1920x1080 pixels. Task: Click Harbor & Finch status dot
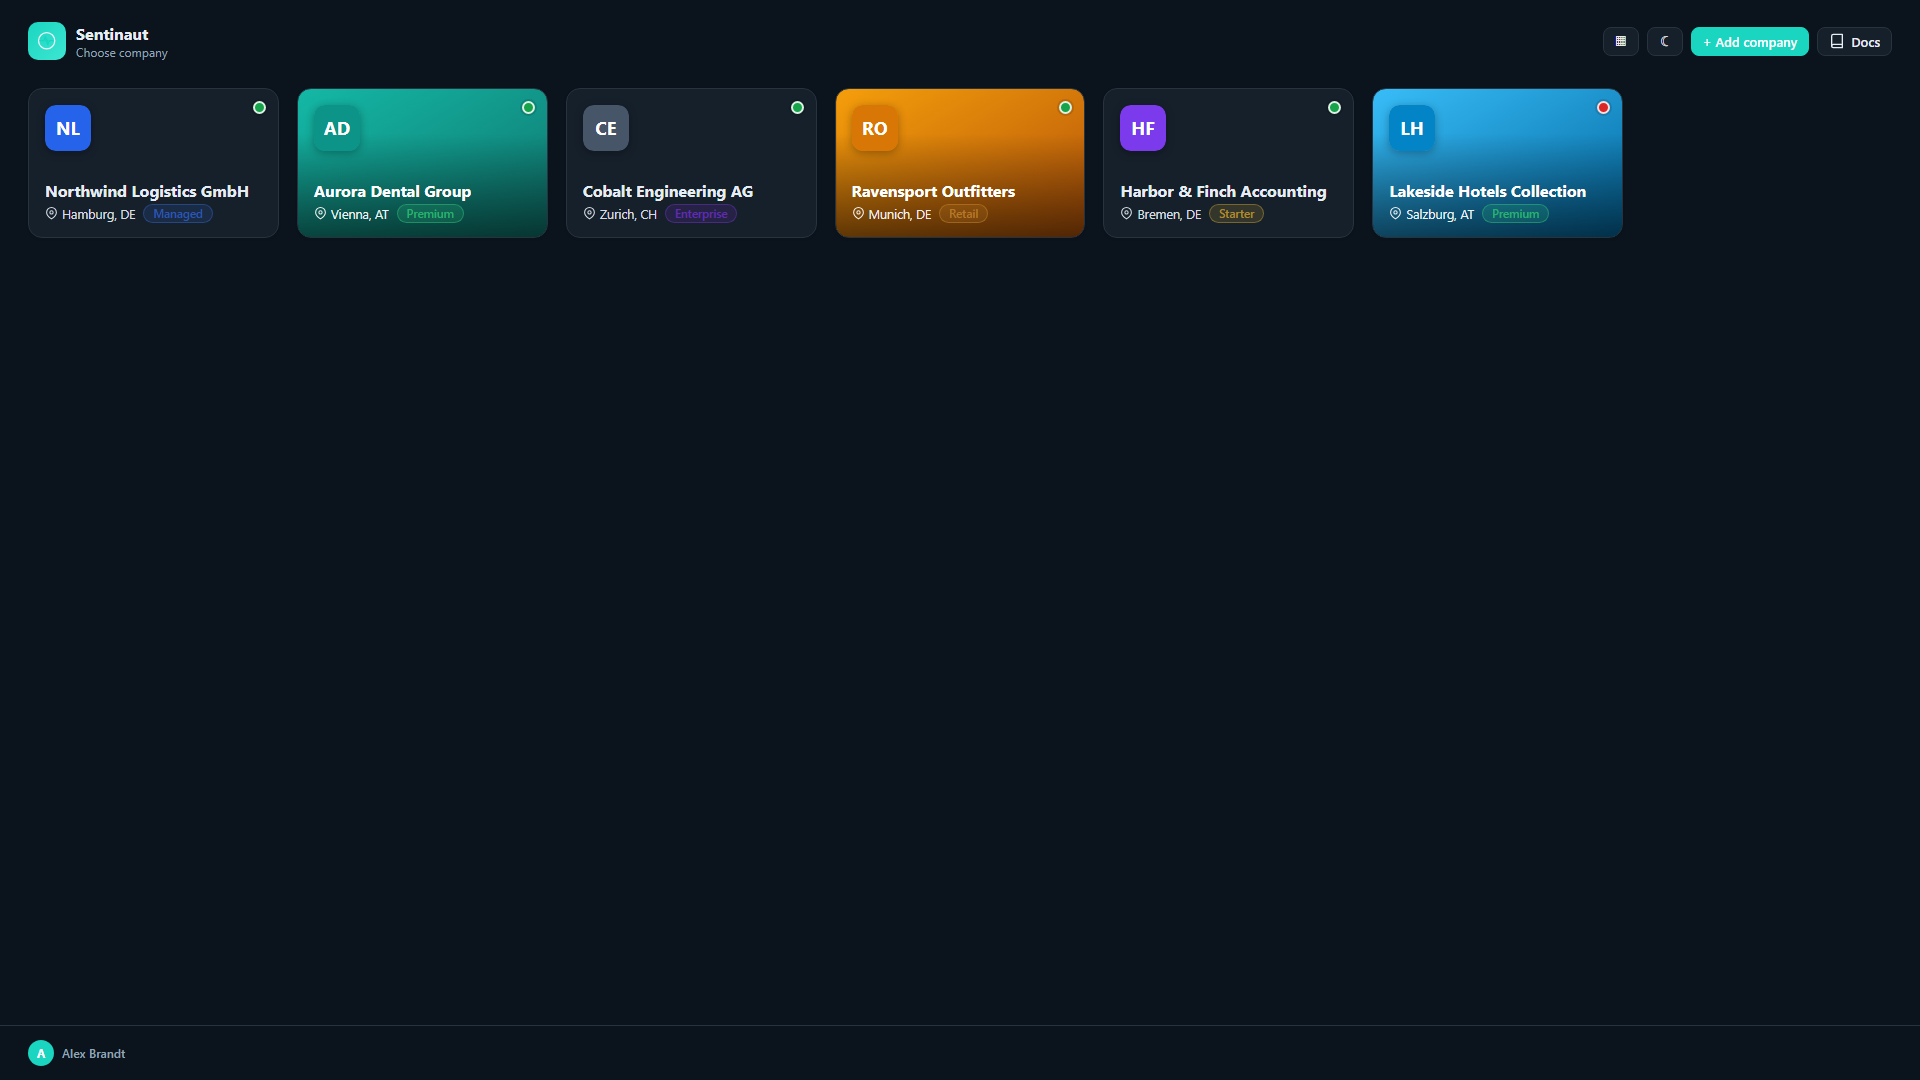click(1334, 108)
